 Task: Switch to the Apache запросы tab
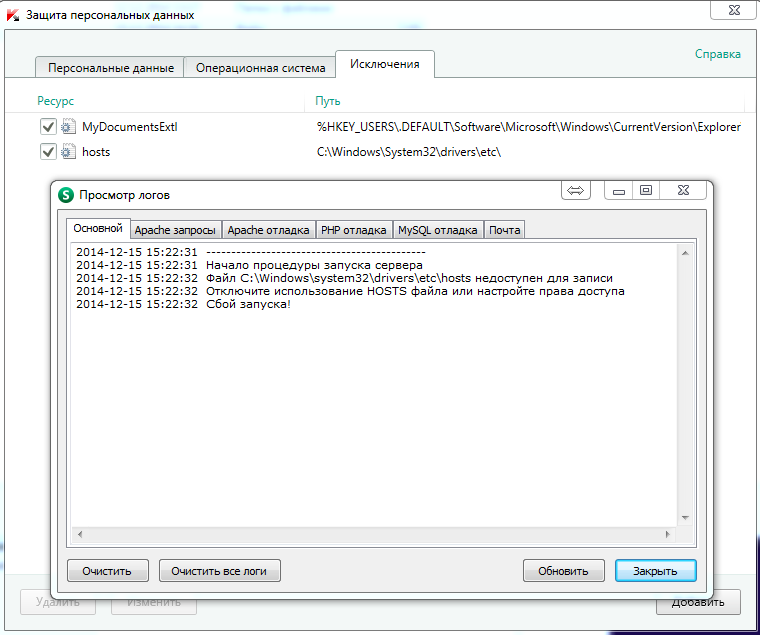[x=175, y=230]
